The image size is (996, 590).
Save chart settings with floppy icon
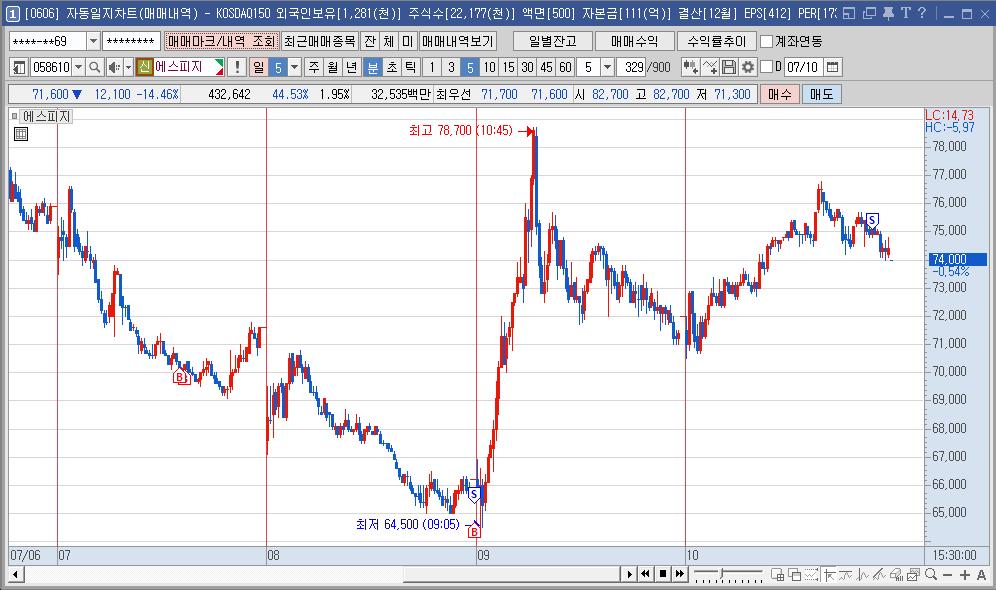[729, 67]
